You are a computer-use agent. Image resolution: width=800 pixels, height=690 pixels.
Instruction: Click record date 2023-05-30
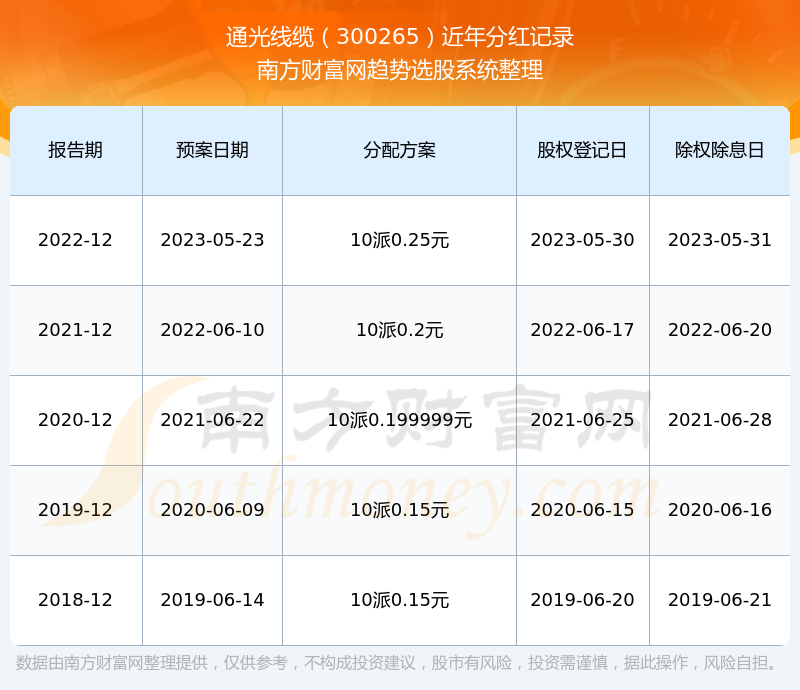[582, 240]
